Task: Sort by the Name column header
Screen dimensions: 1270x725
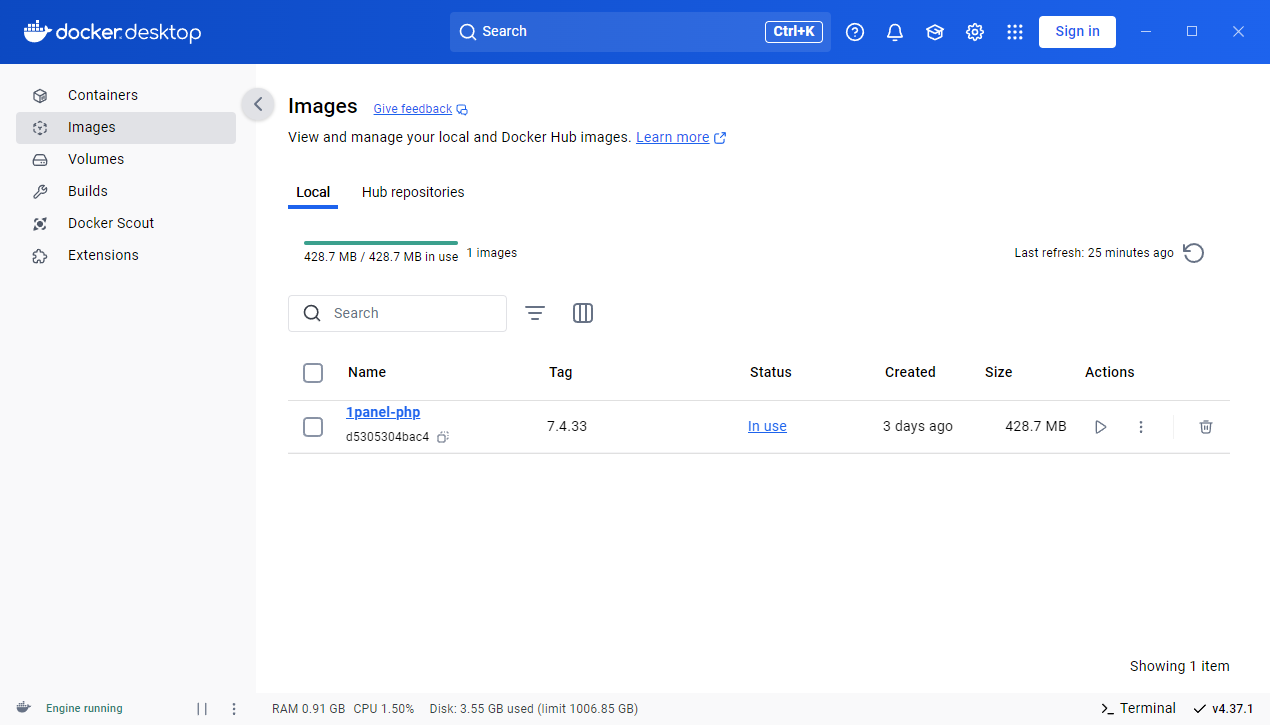Action: point(367,373)
